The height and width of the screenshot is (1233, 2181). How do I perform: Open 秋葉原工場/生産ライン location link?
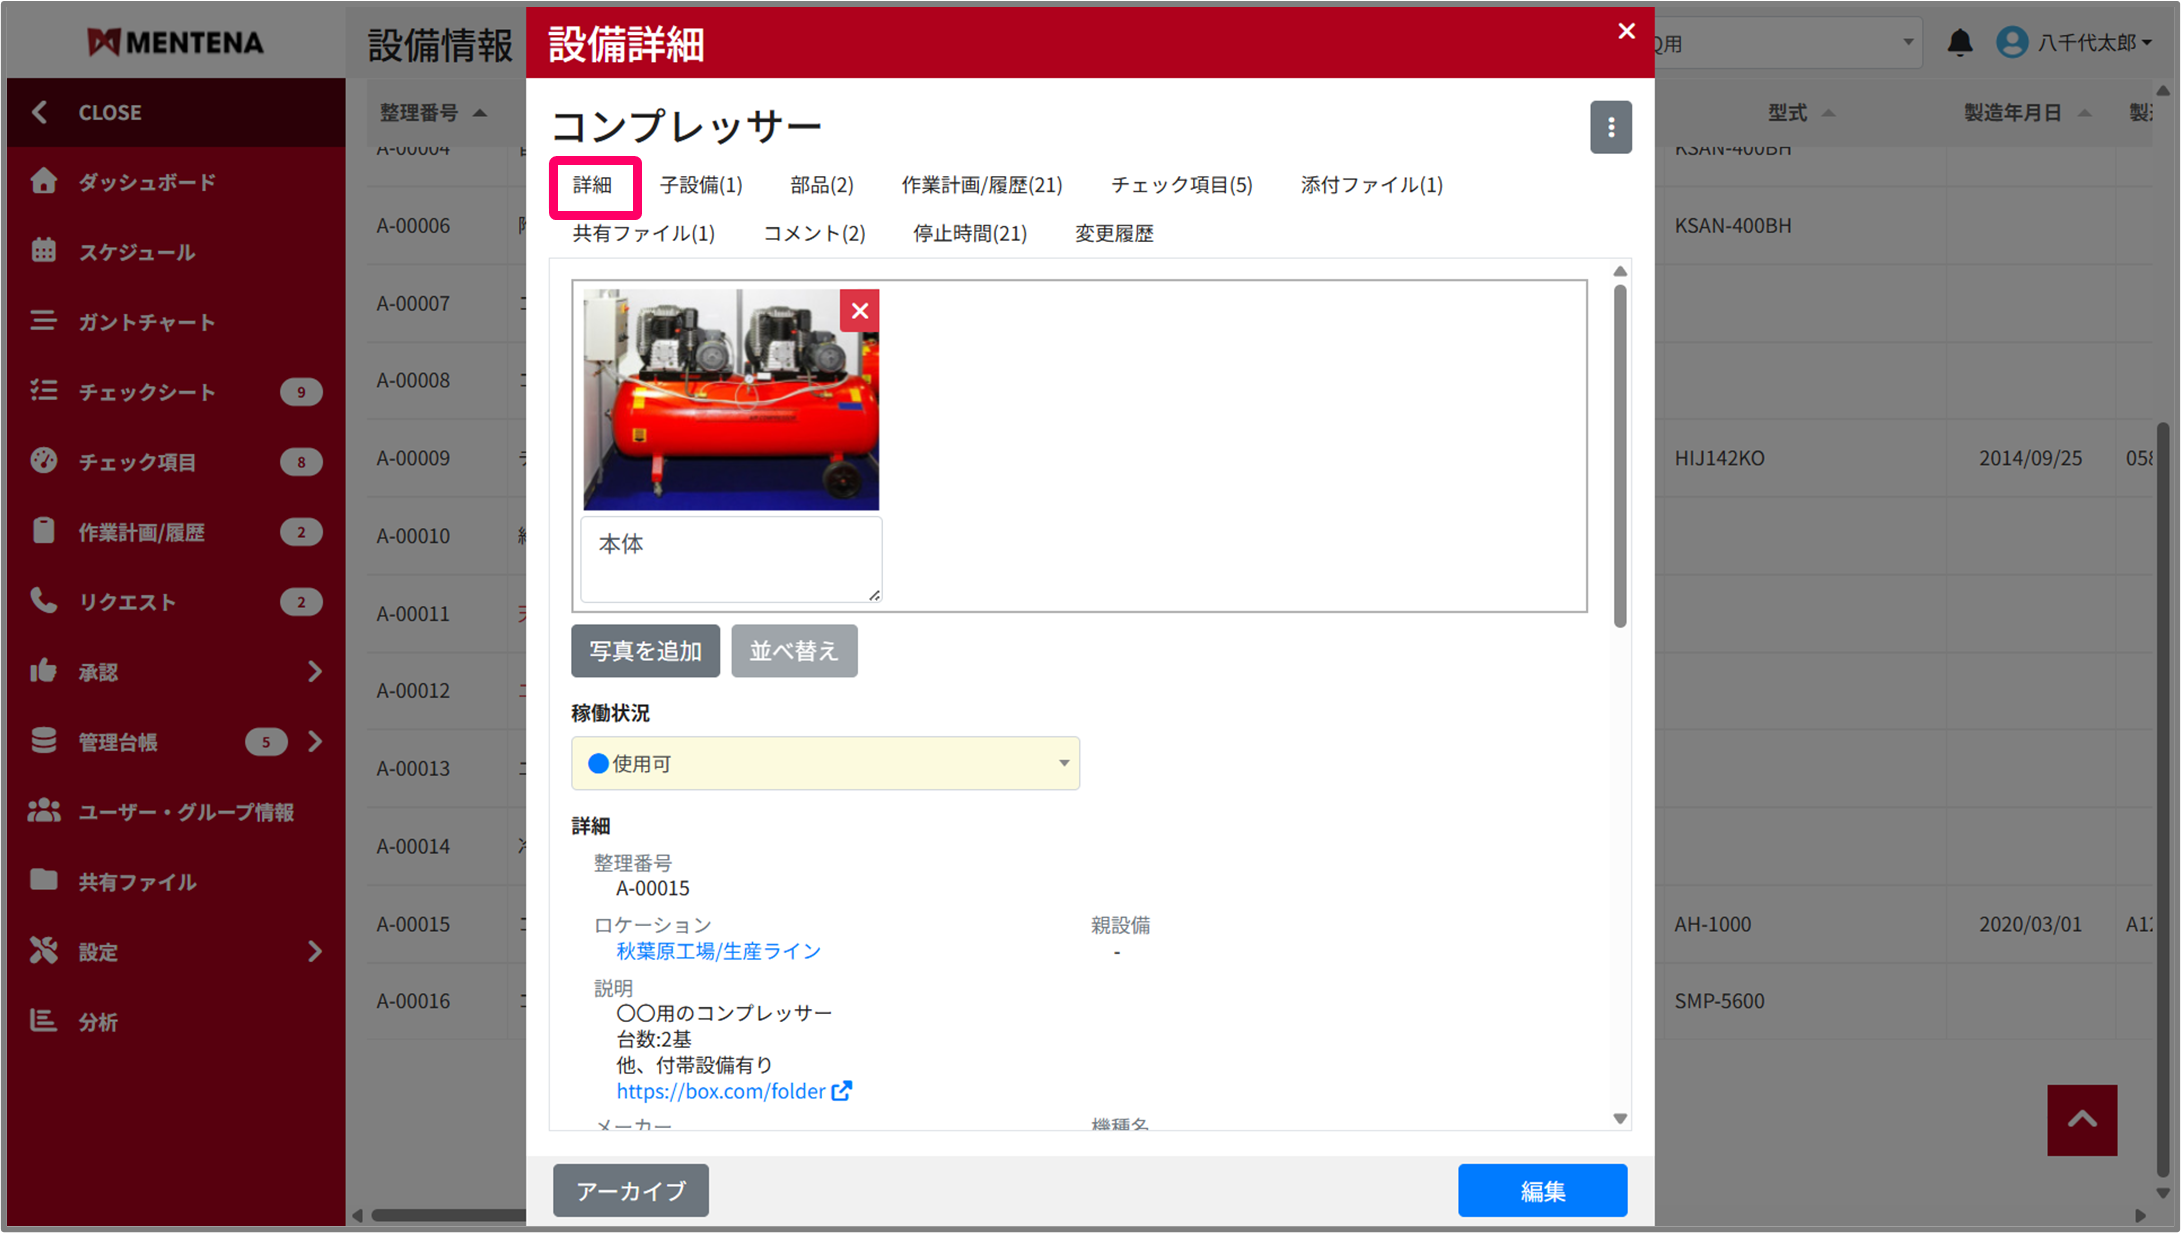718,951
